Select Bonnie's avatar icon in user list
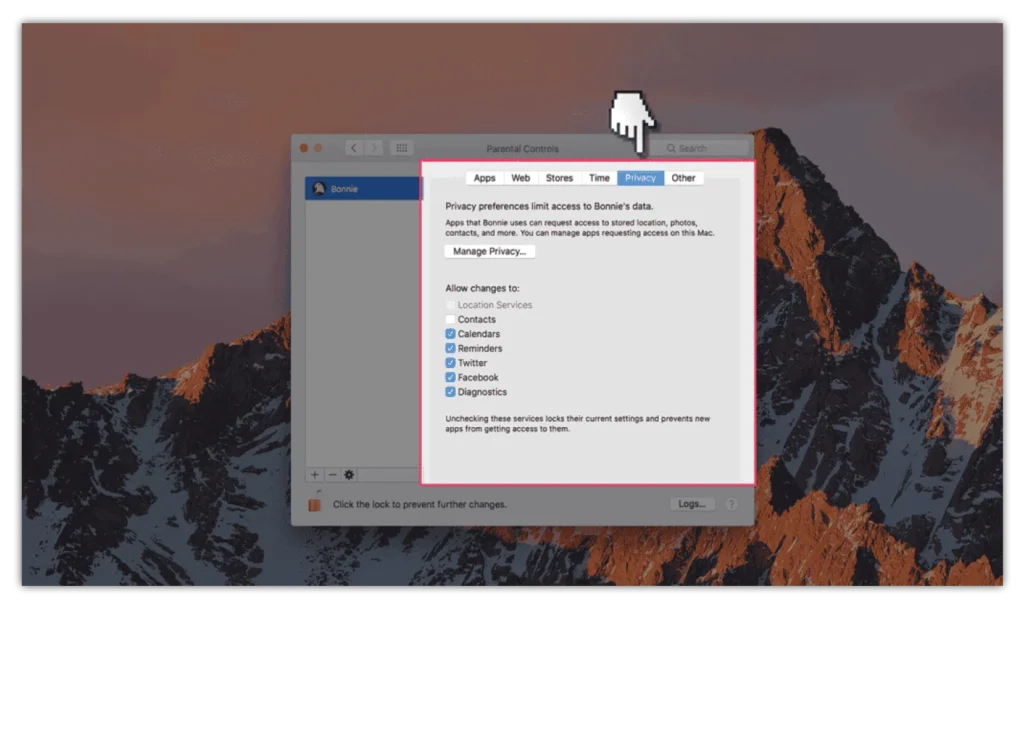 [x=319, y=189]
